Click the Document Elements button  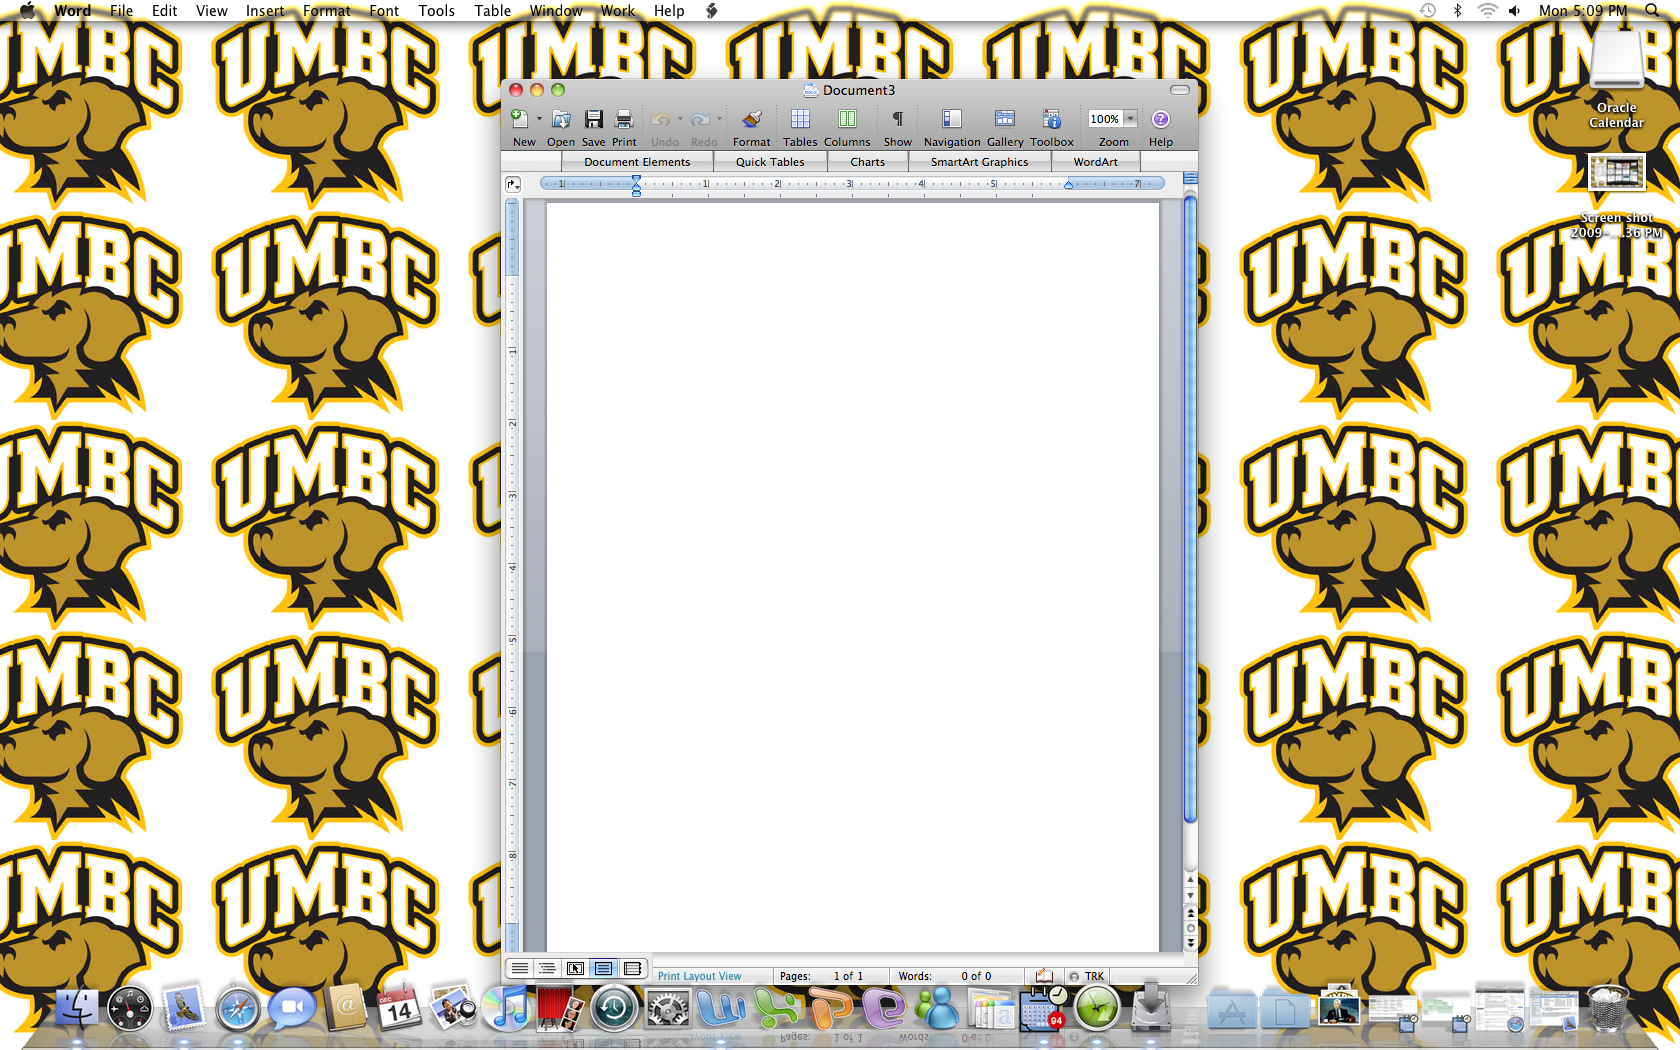coord(637,162)
